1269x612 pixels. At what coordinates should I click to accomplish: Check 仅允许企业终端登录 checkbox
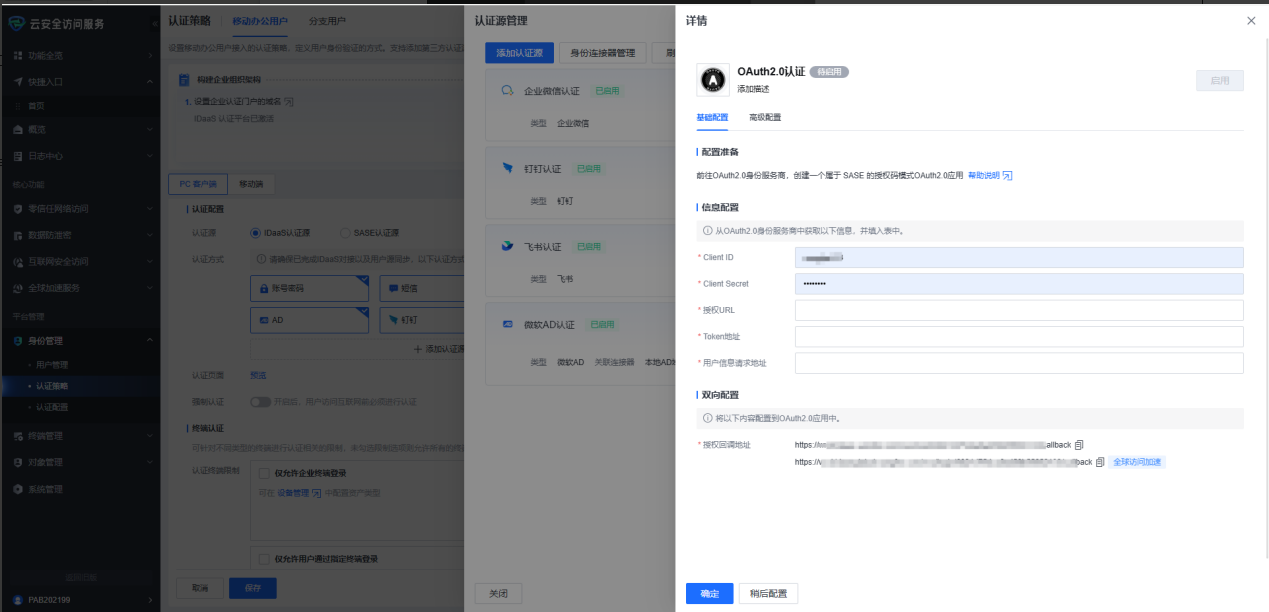pos(264,473)
